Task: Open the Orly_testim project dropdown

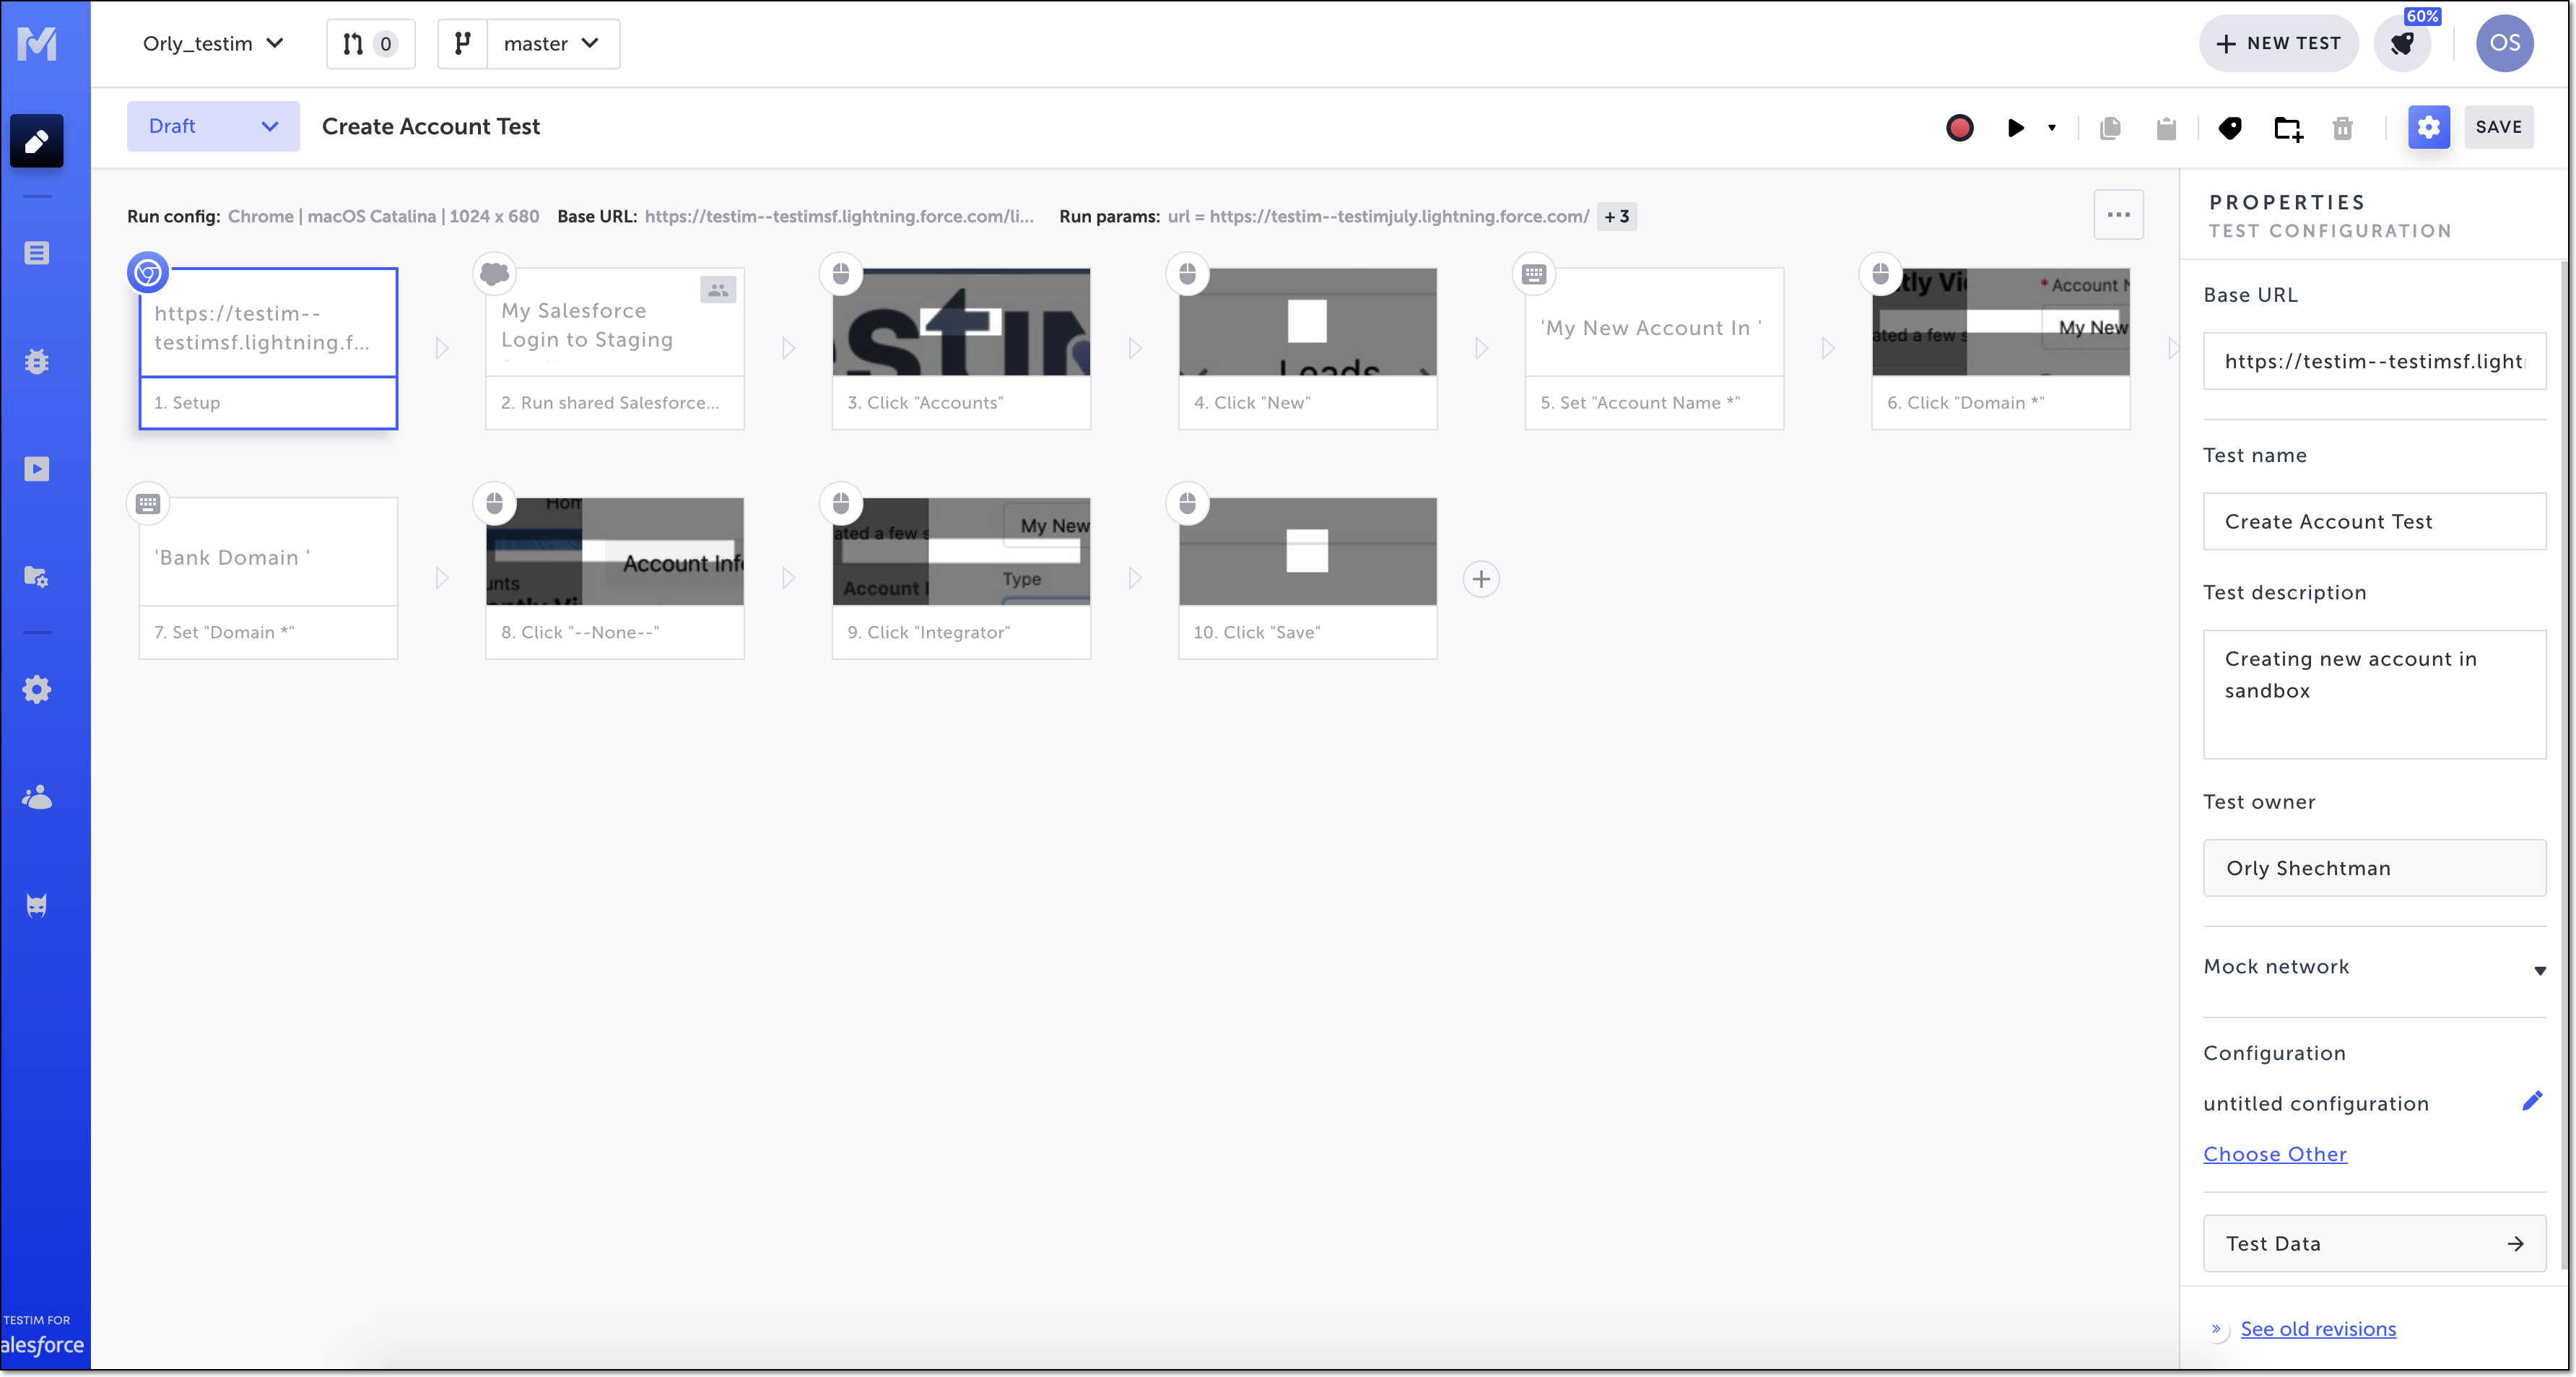Action: pos(213,44)
